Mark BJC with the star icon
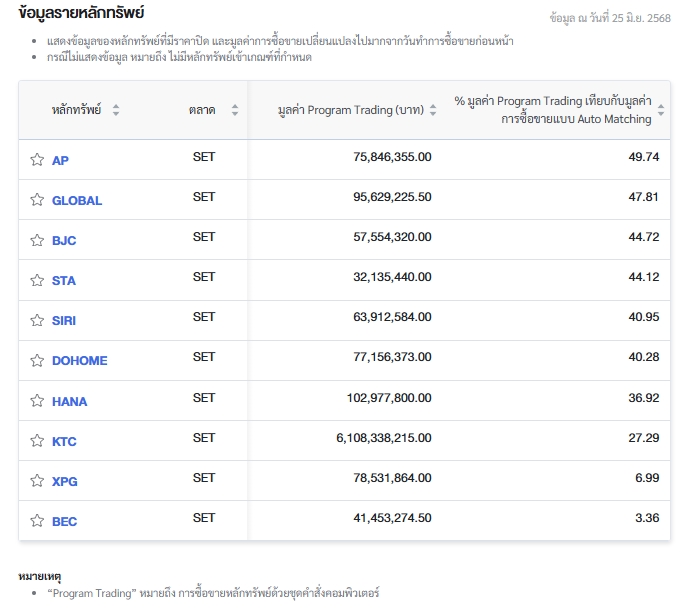The height and width of the screenshot is (608, 687). (x=37, y=240)
